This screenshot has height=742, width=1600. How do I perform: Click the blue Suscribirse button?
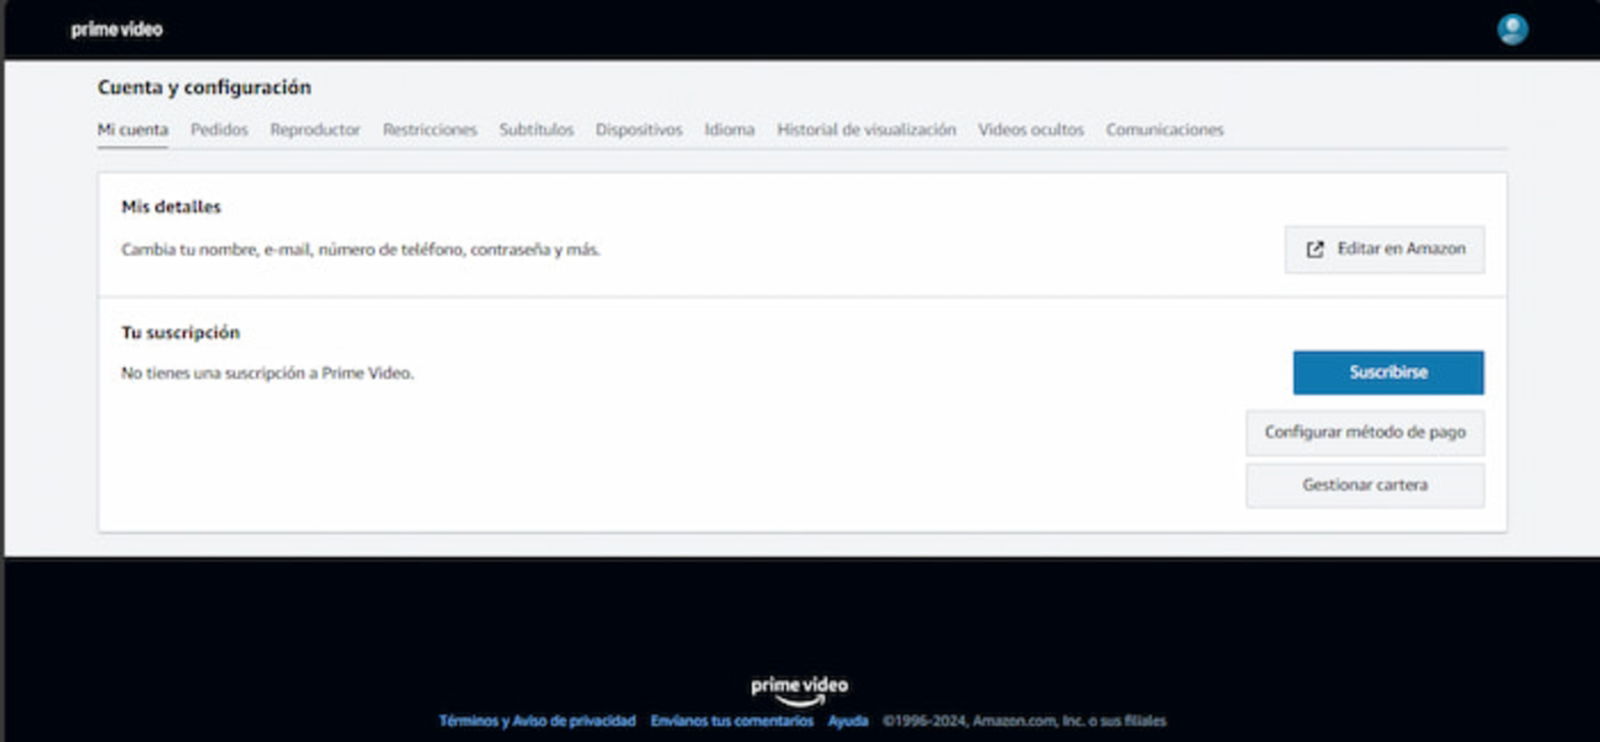[x=1388, y=372]
